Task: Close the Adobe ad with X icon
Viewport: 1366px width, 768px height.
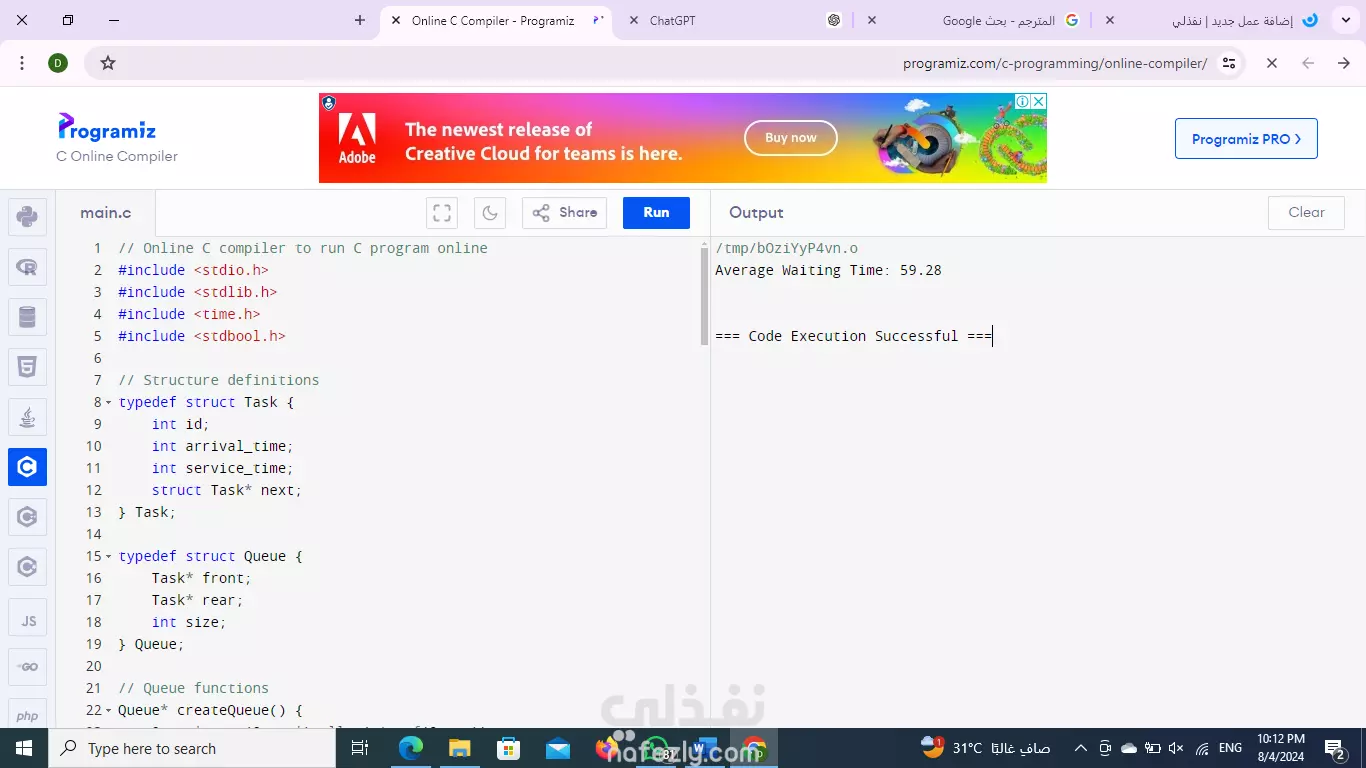Action: 1039,101
